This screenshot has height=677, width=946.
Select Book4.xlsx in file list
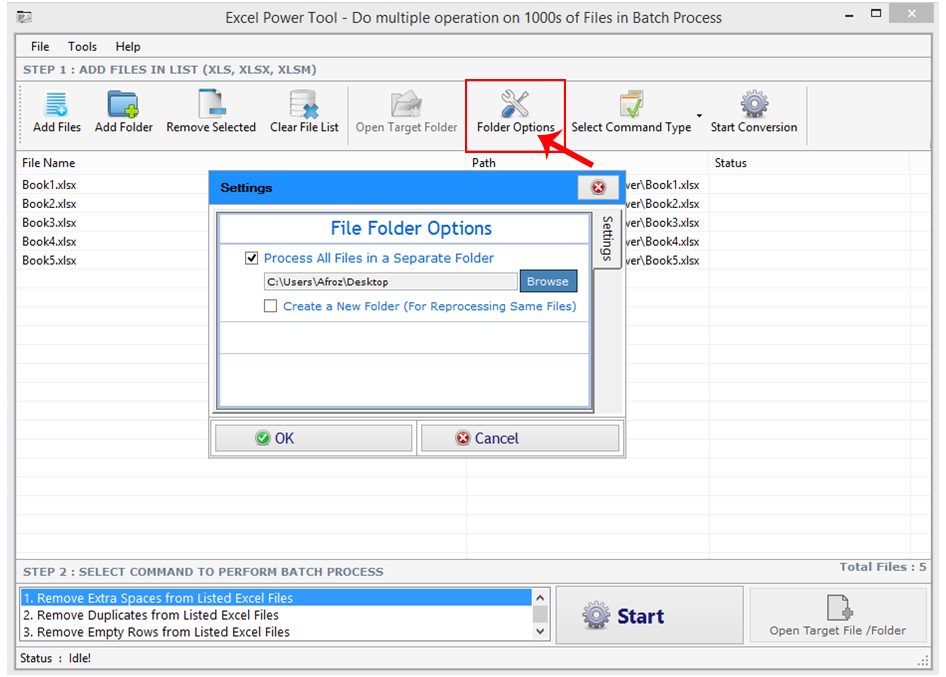coord(49,241)
